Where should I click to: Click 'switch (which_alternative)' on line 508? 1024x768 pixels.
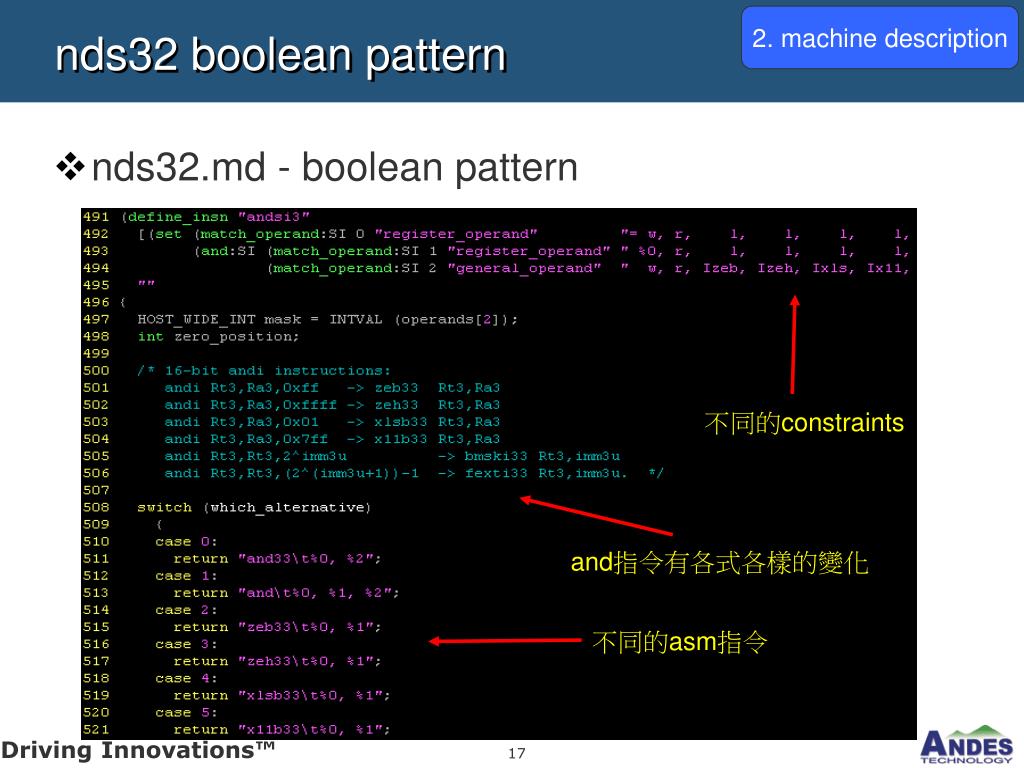click(x=254, y=507)
